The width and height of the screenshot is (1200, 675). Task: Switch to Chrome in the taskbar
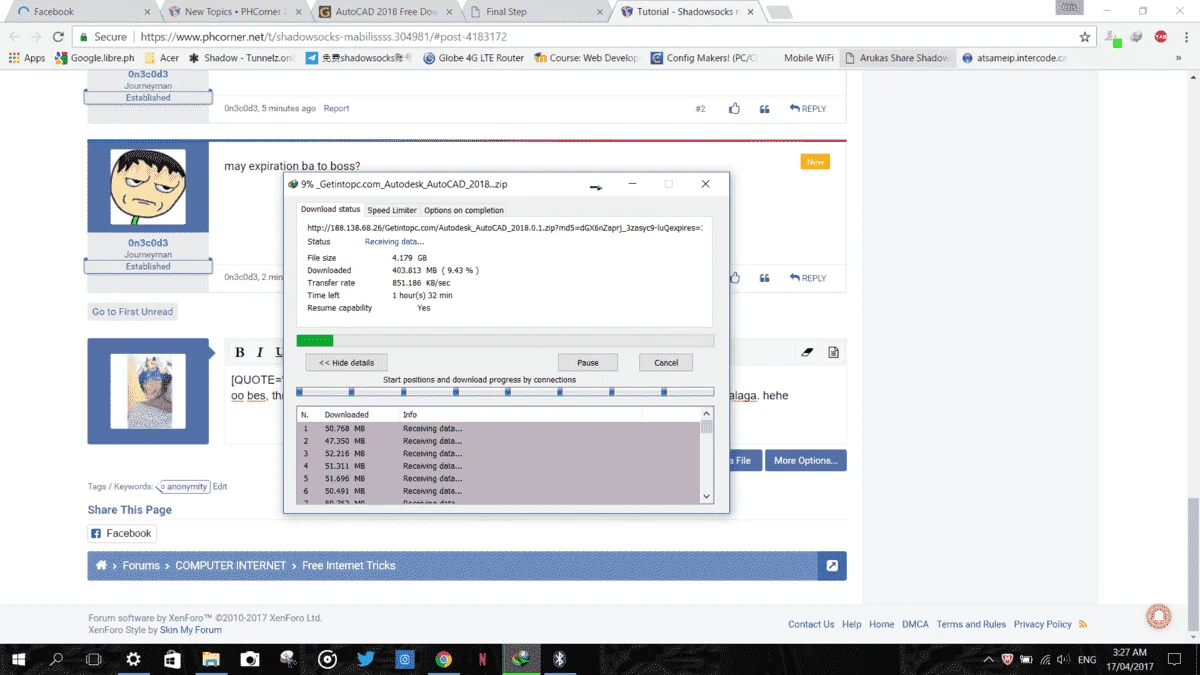tap(443, 659)
